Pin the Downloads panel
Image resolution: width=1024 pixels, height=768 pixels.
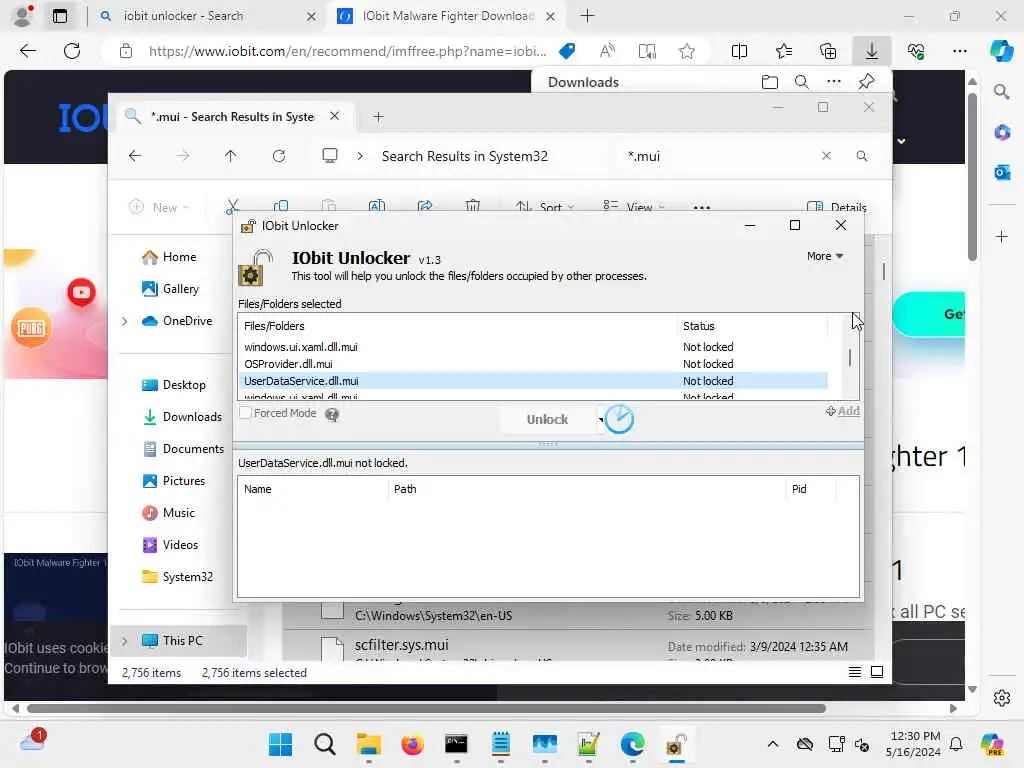[x=867, y=82]
